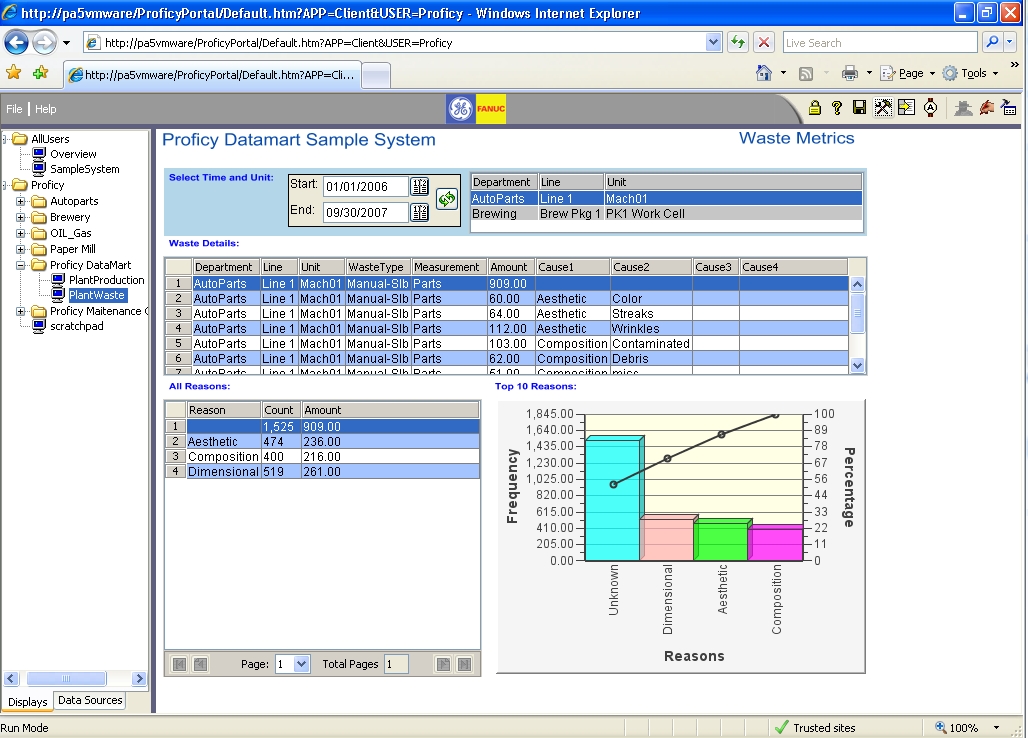Select the PlantWaste display

(97, 296)
